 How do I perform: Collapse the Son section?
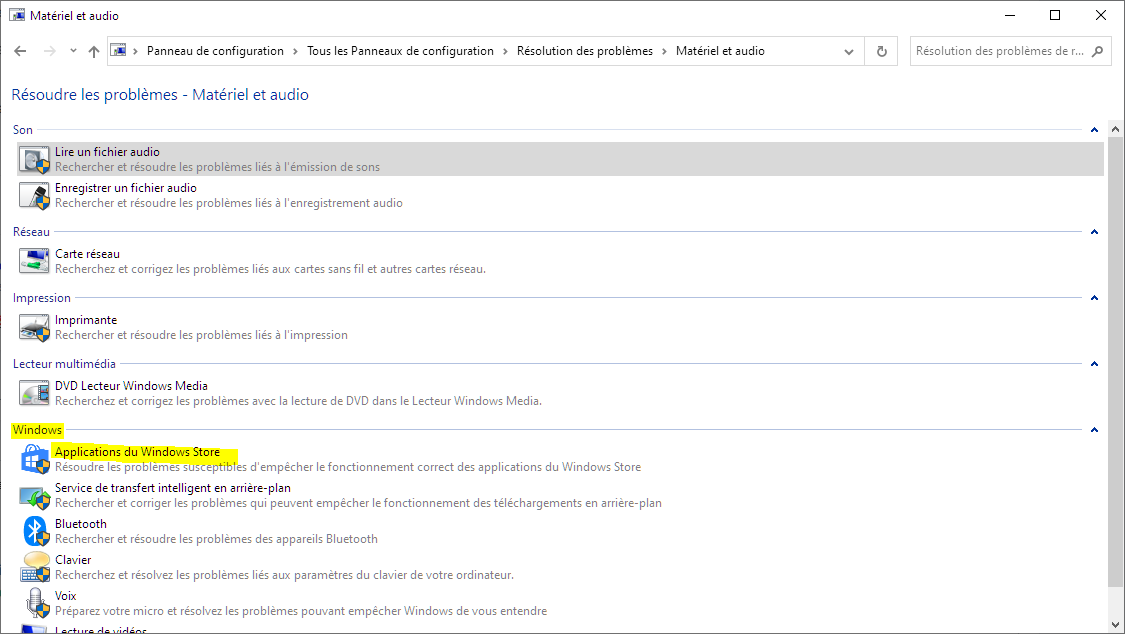pyautogui.click(x=1095, y=130)
